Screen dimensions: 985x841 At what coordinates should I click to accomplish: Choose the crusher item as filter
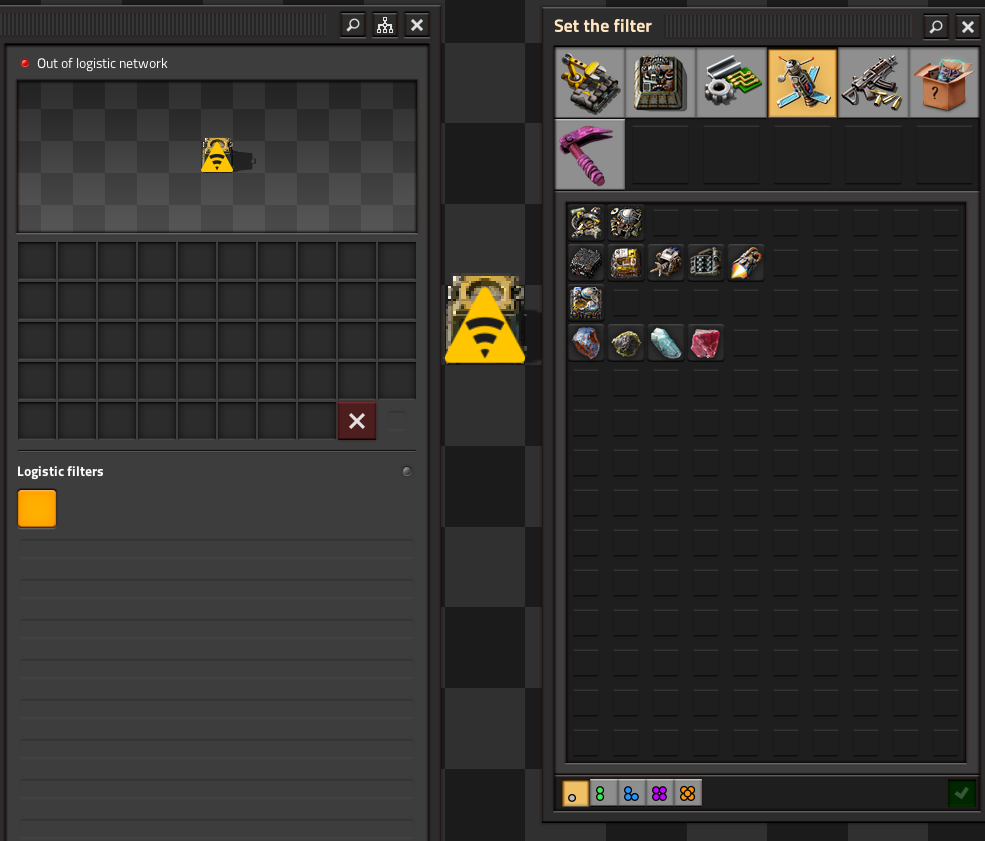tap(706, 263)
